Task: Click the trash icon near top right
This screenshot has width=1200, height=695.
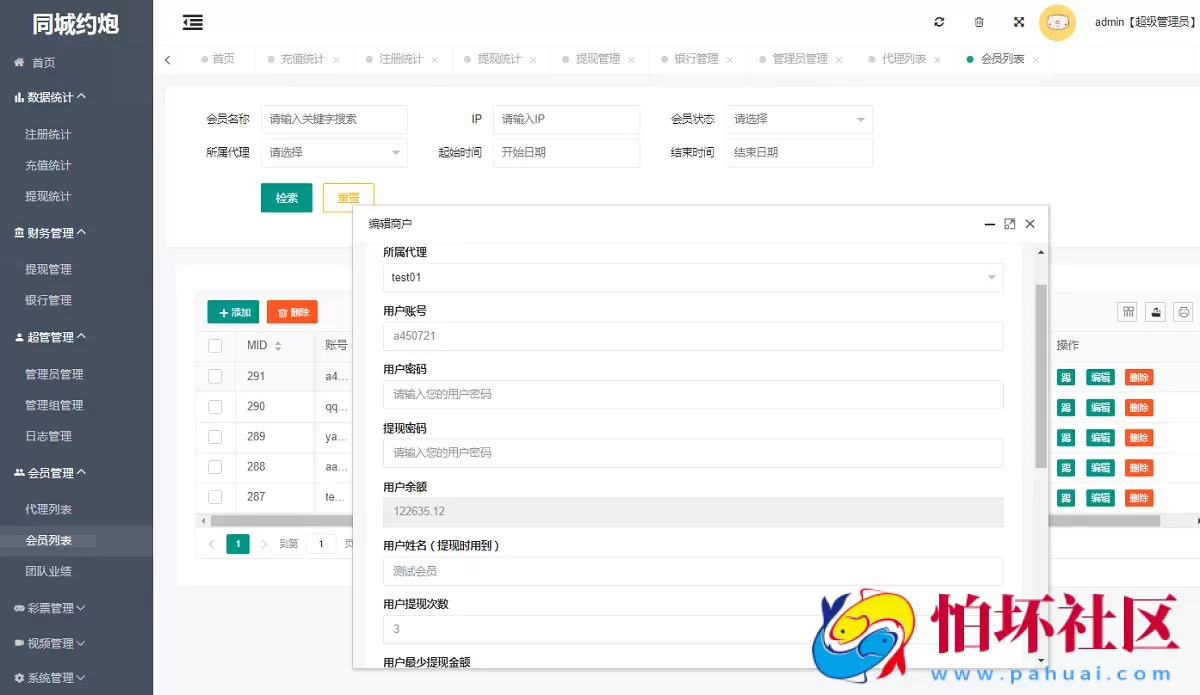Action: [979, 21]
